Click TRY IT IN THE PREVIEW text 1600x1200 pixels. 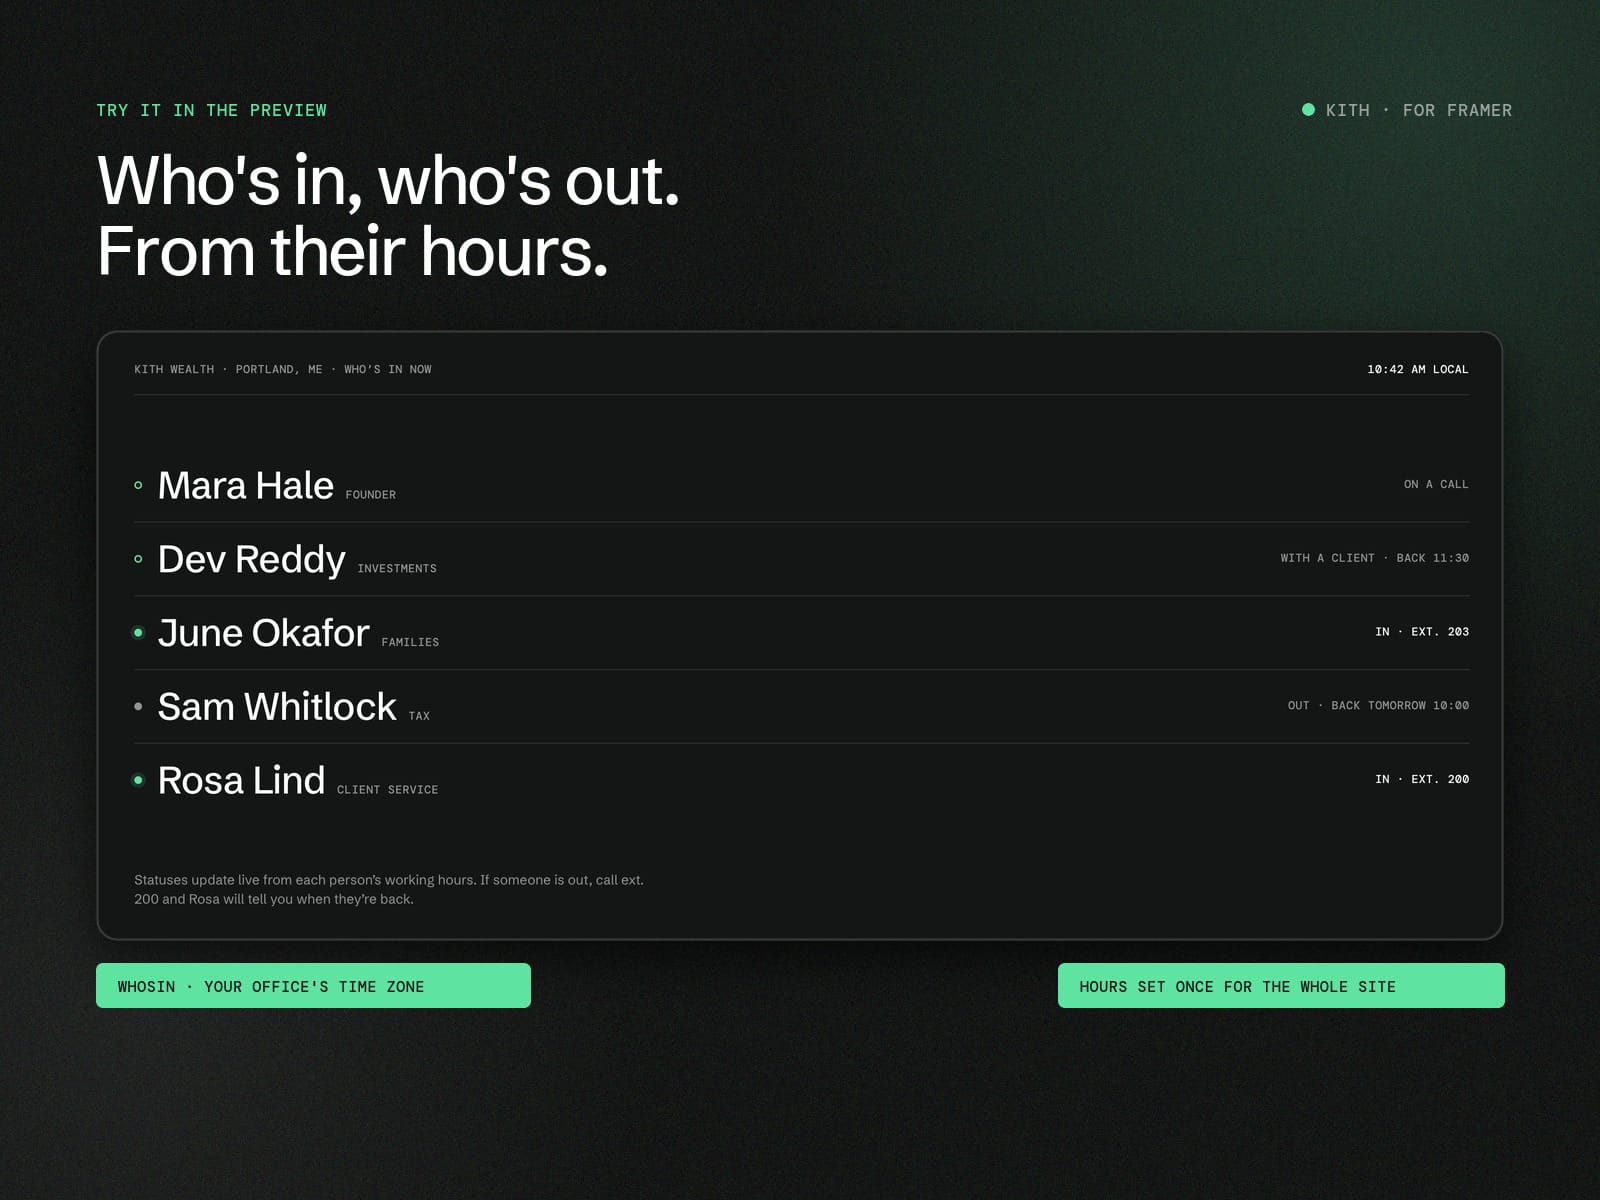[211, 110]
